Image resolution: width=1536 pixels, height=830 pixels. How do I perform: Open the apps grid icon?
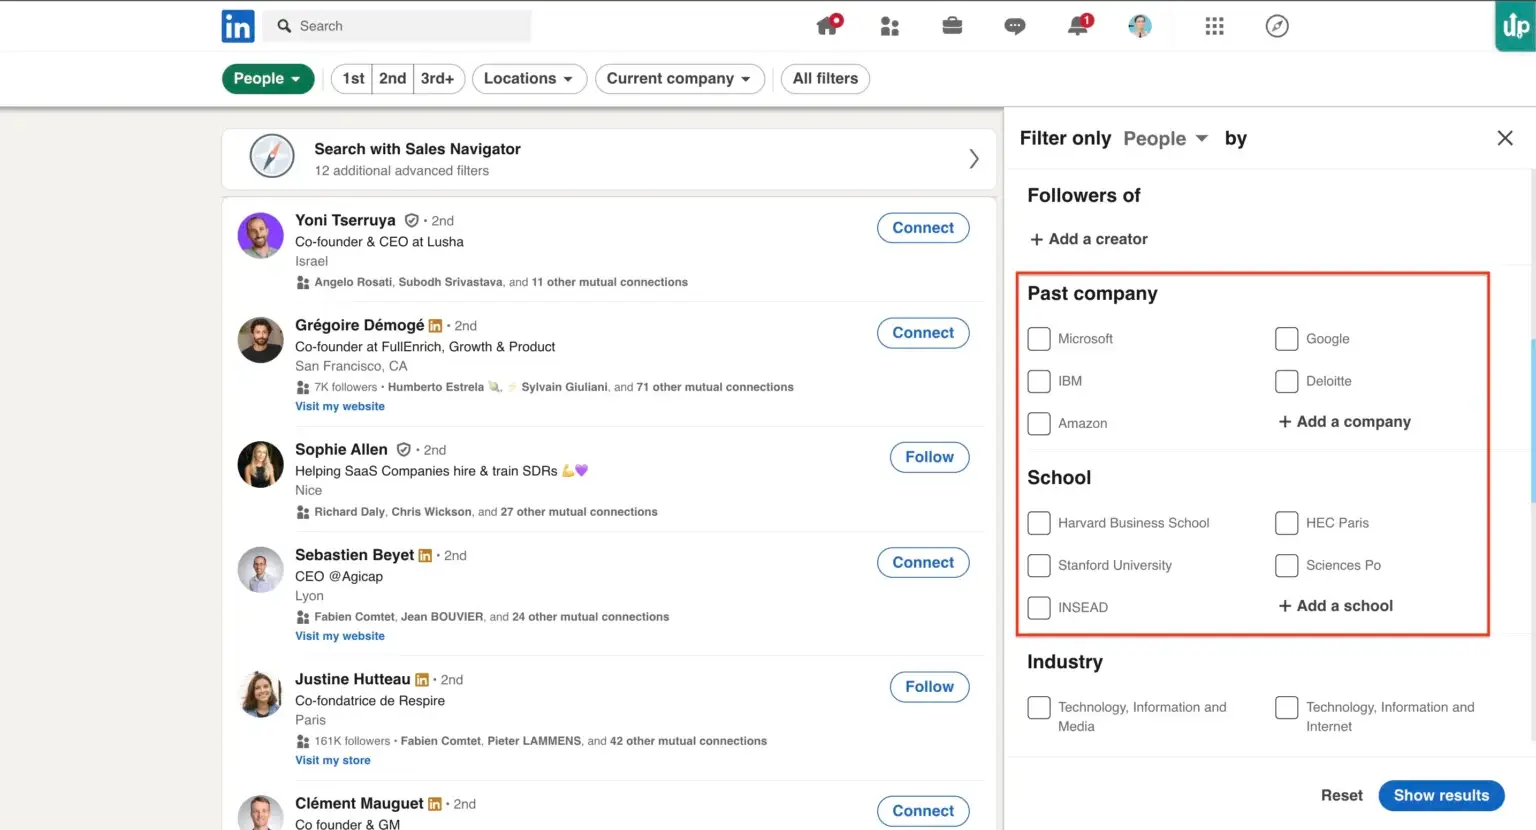coord(1214,26)
